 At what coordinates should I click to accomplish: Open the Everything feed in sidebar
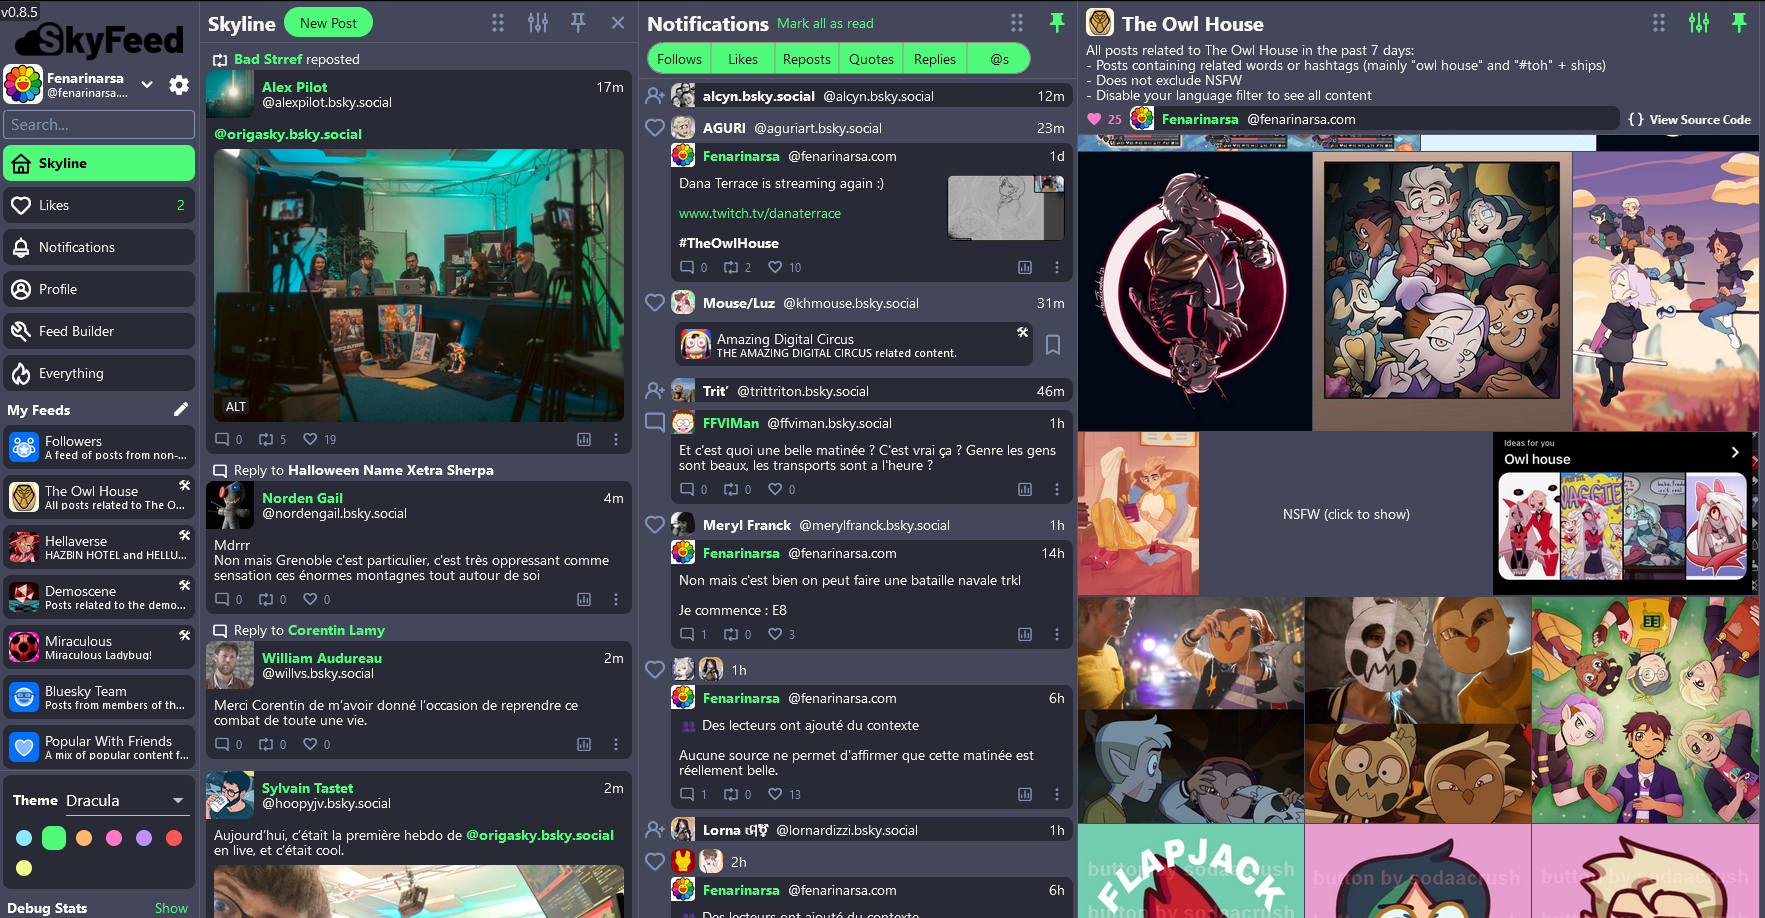pos(99,373)
